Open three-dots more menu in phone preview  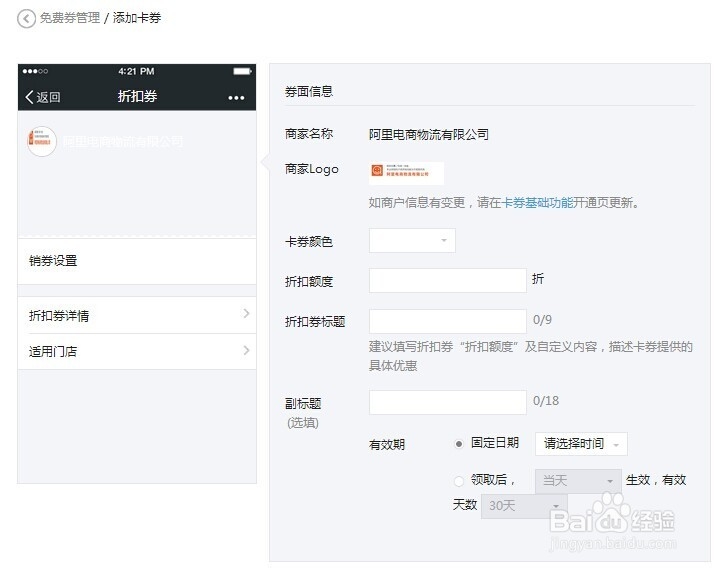click(x=236, y=98)
